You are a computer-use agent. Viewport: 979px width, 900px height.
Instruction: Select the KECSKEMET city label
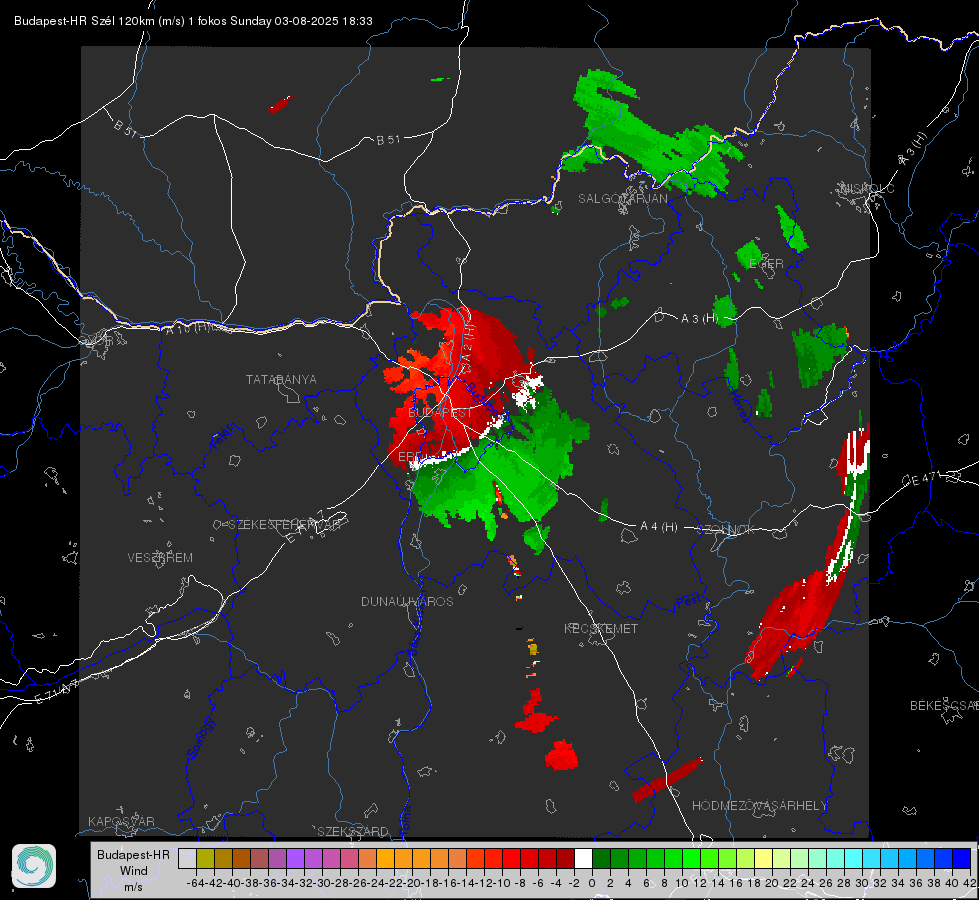pyautogui.click(x=601, y=628)
